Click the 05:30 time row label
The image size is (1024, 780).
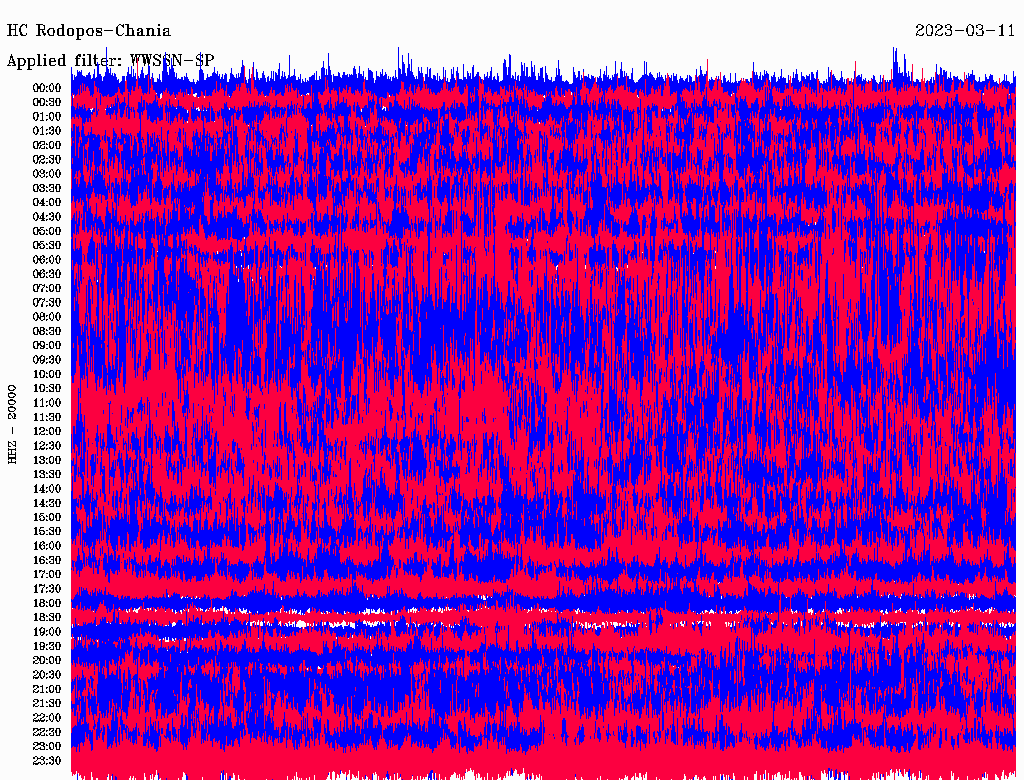pos(47,246)
